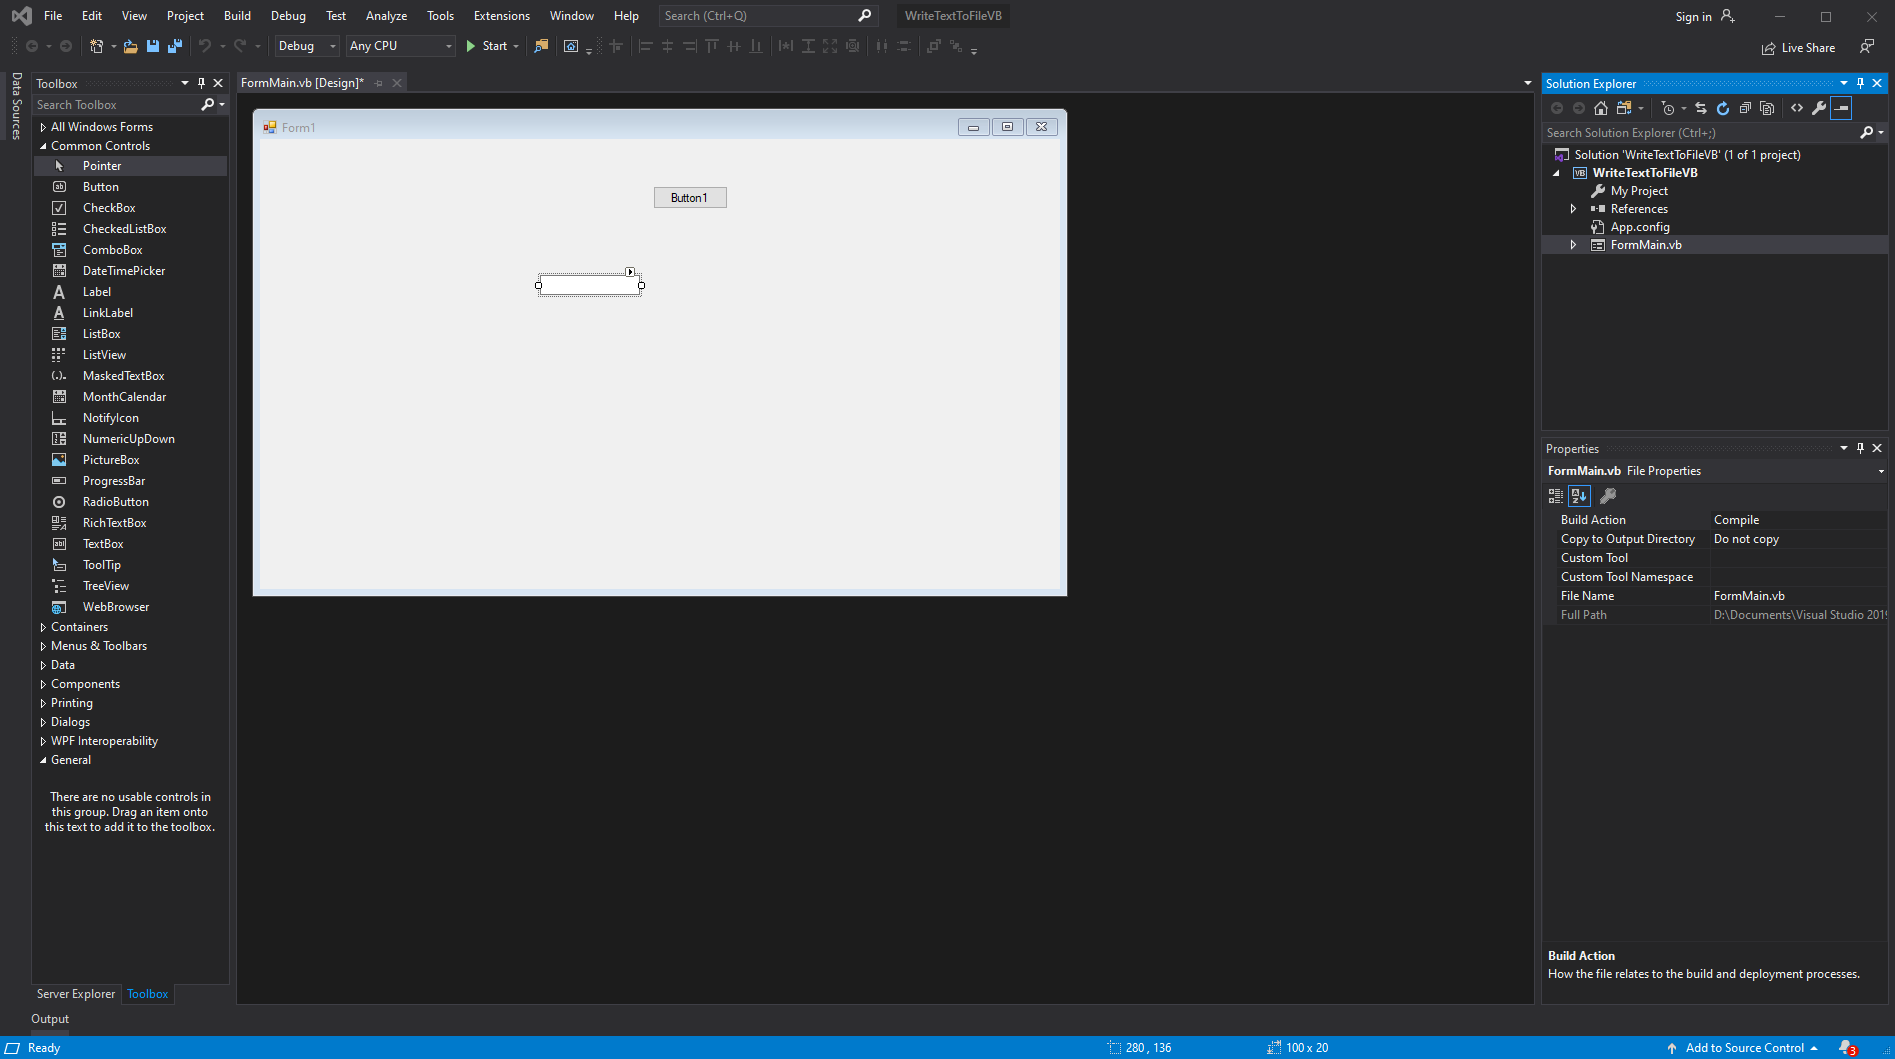1895x1059 pixels.
Task: Choose the ProgressBar control from Common Controls
Action: coord(114,480)
